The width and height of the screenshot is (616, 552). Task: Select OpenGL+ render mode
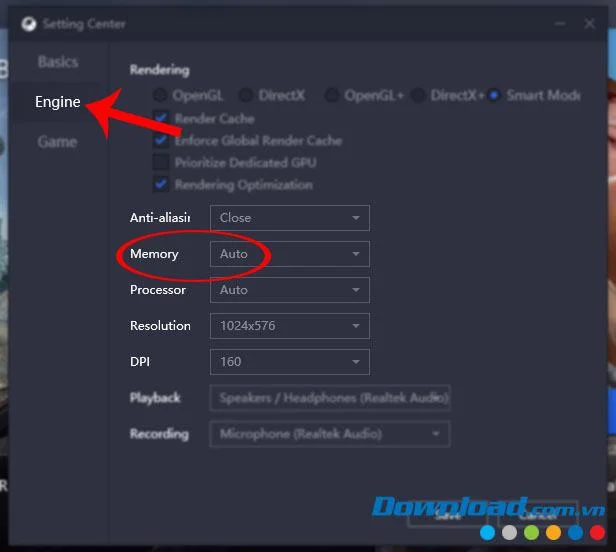(332, 95)
